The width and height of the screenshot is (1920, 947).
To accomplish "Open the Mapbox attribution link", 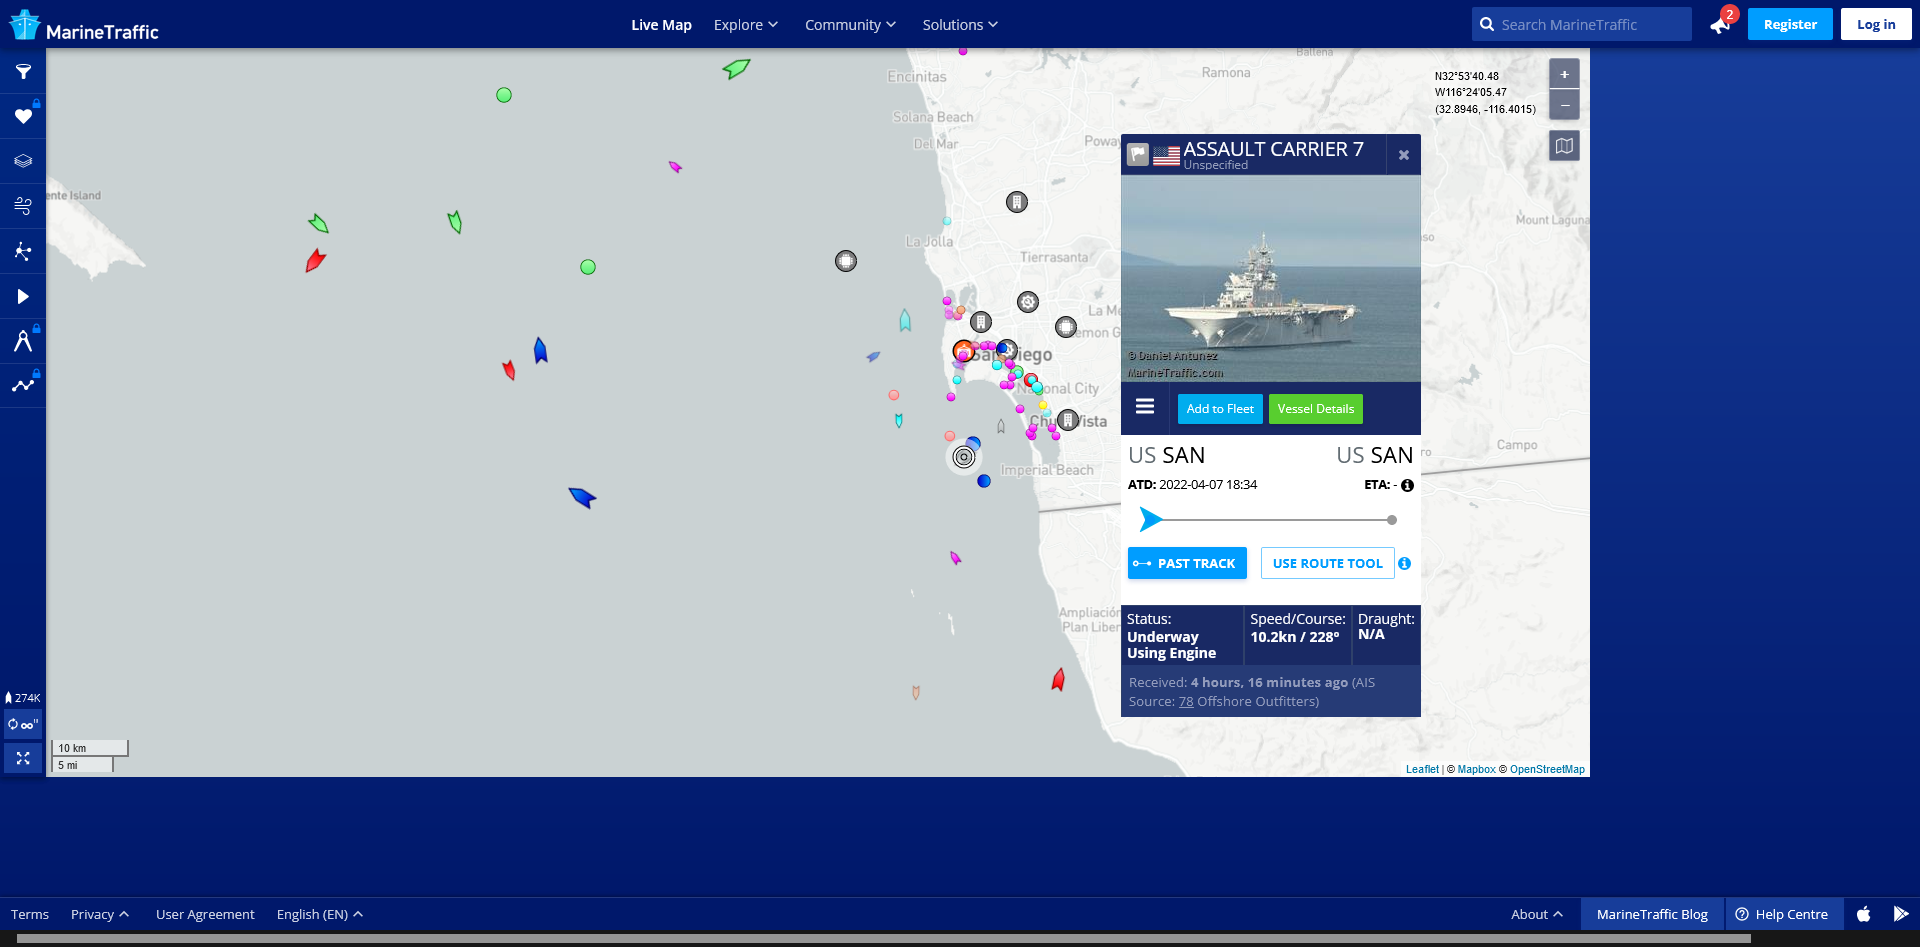I will click(x=1476, y=769).
